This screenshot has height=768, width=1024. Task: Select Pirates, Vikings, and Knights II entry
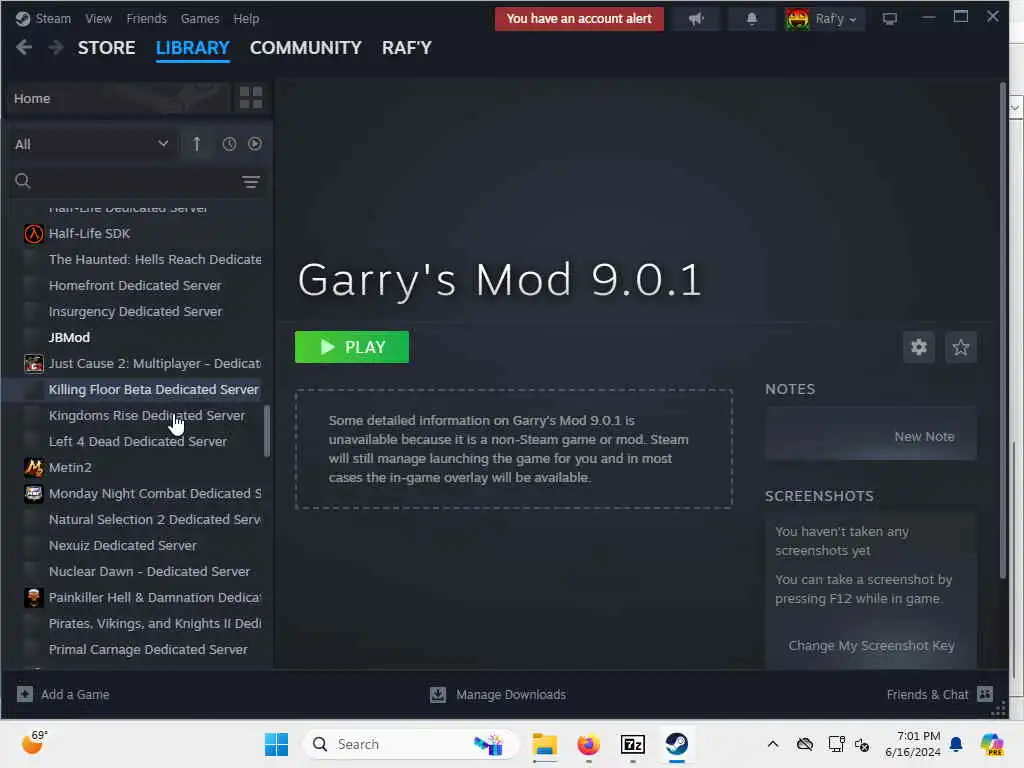155,623
